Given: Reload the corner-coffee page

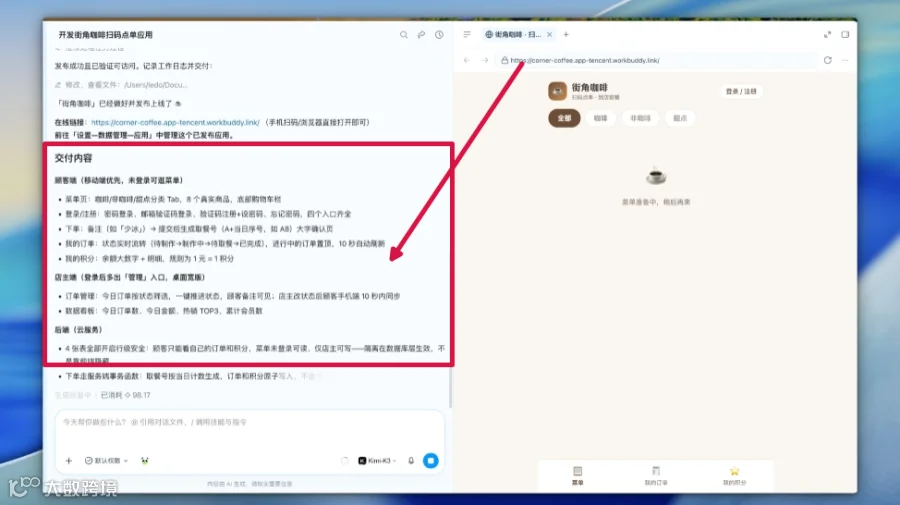Looking at the screenshot, I should click(827, 60).
